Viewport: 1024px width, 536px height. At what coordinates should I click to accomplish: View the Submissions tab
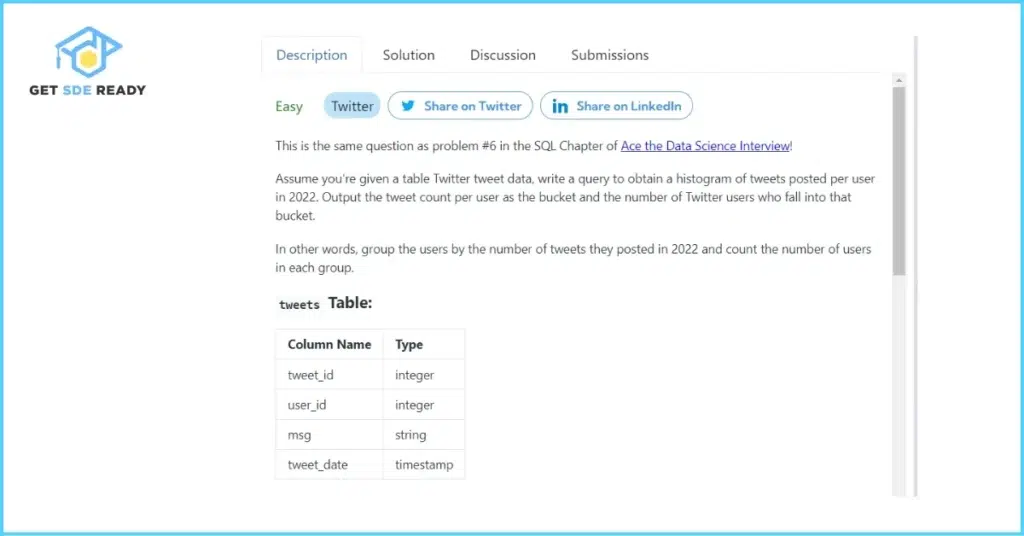[610, 55]
